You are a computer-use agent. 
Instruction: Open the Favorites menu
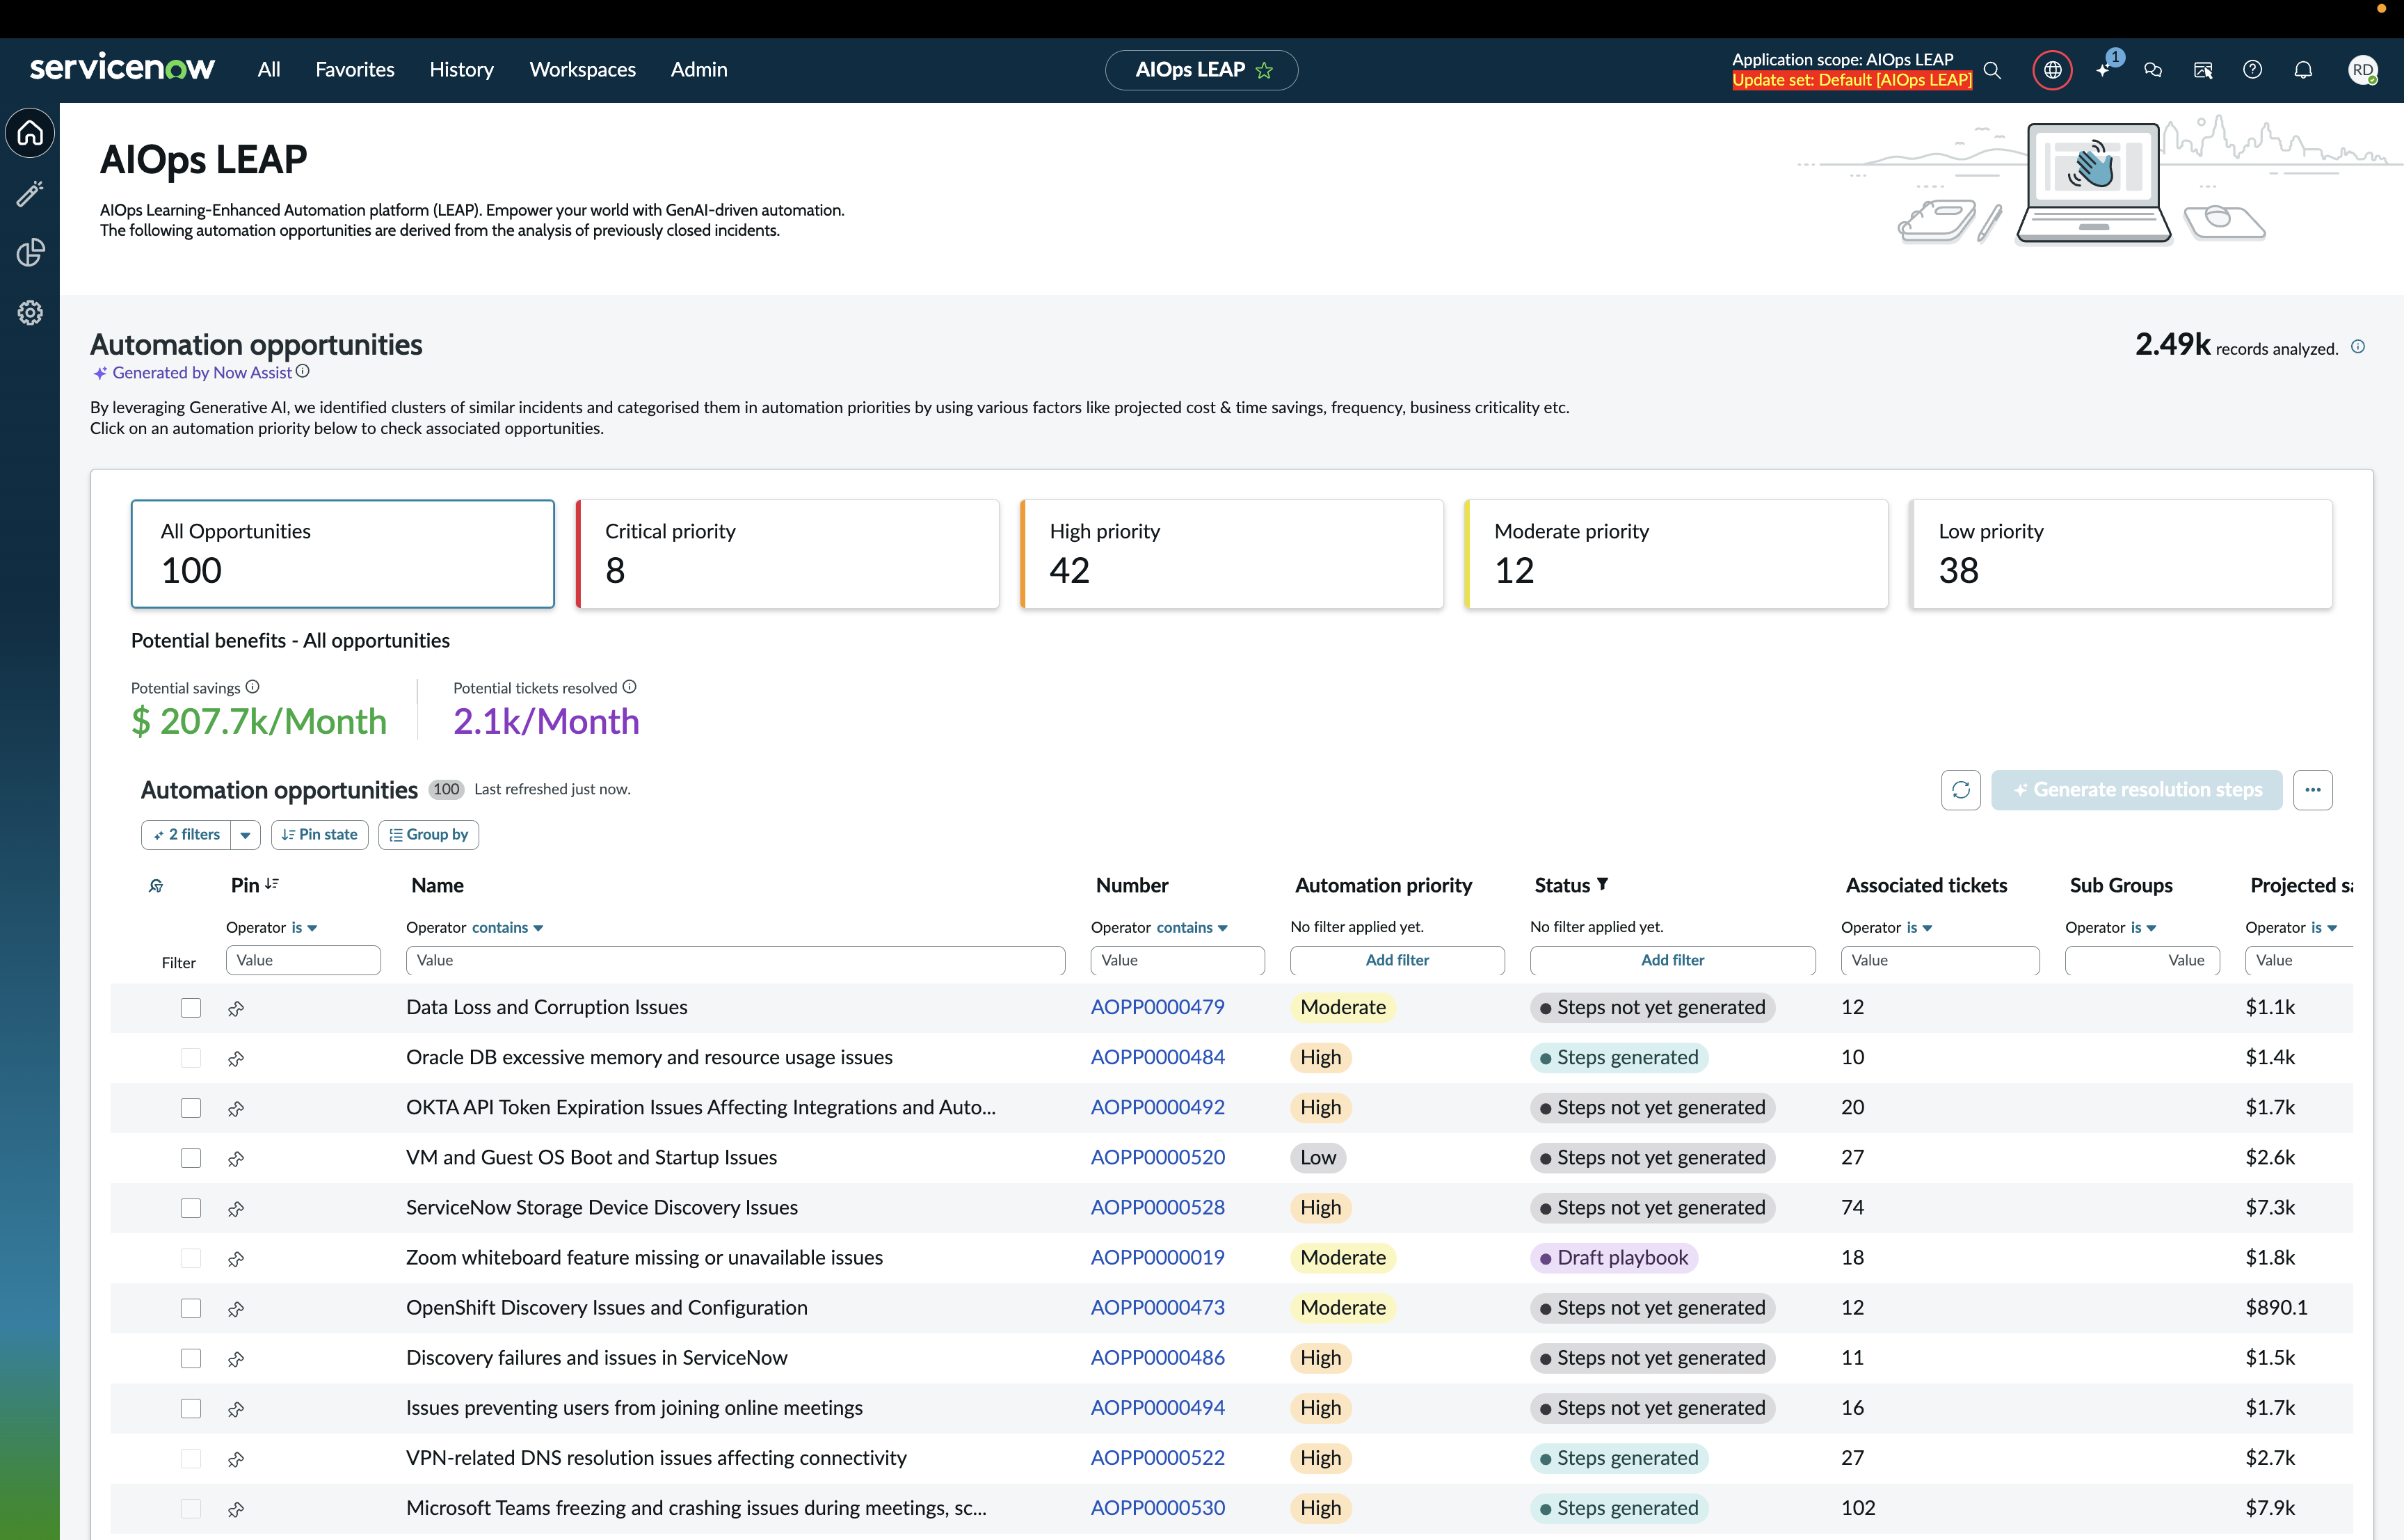(x=355, y=70)
